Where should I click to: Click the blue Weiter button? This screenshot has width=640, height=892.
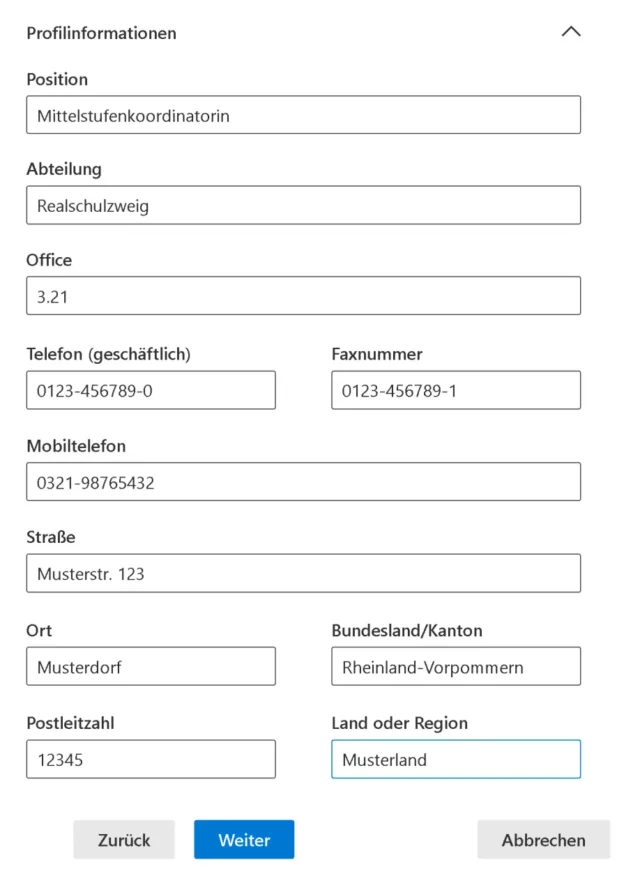[244, 840]
